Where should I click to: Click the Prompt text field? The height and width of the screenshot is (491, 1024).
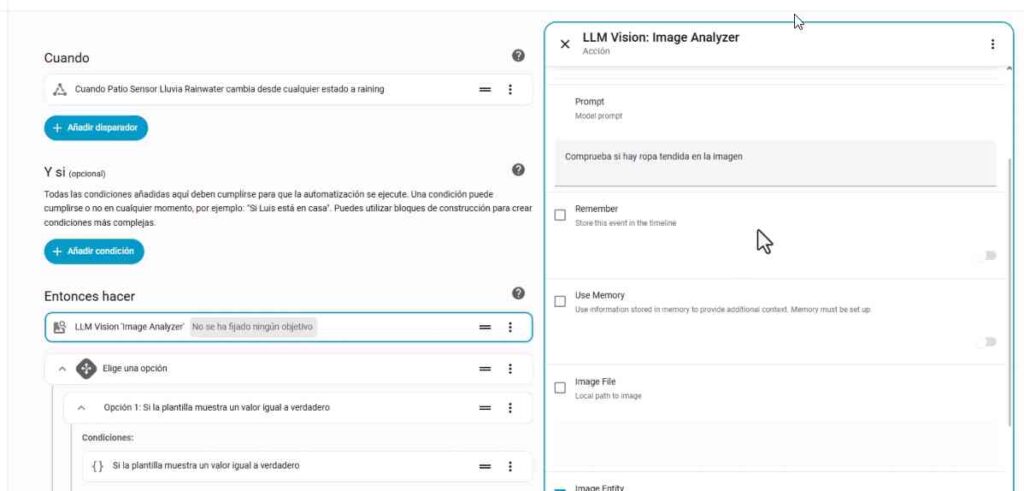775,162
